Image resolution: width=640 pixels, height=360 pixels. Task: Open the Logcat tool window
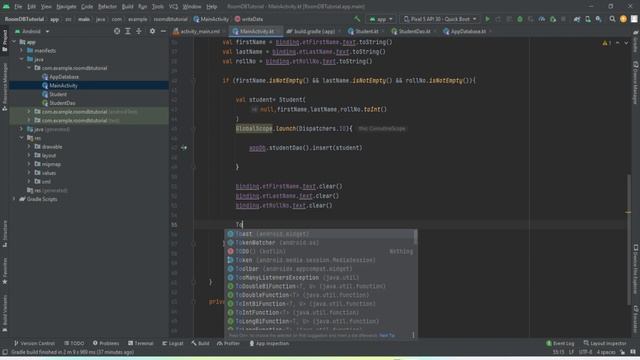tap(173, 343)
